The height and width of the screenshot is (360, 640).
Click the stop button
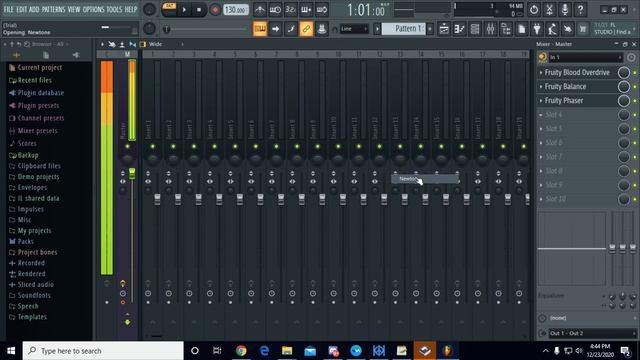pyautogui.click(x=199, y=9)
